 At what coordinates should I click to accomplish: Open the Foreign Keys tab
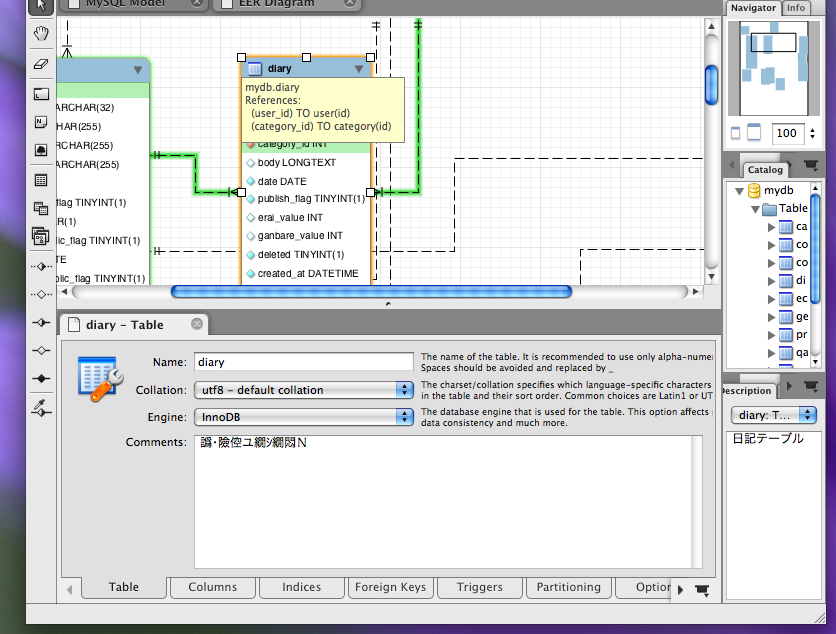pyautogui.click(x=390, y=587)
